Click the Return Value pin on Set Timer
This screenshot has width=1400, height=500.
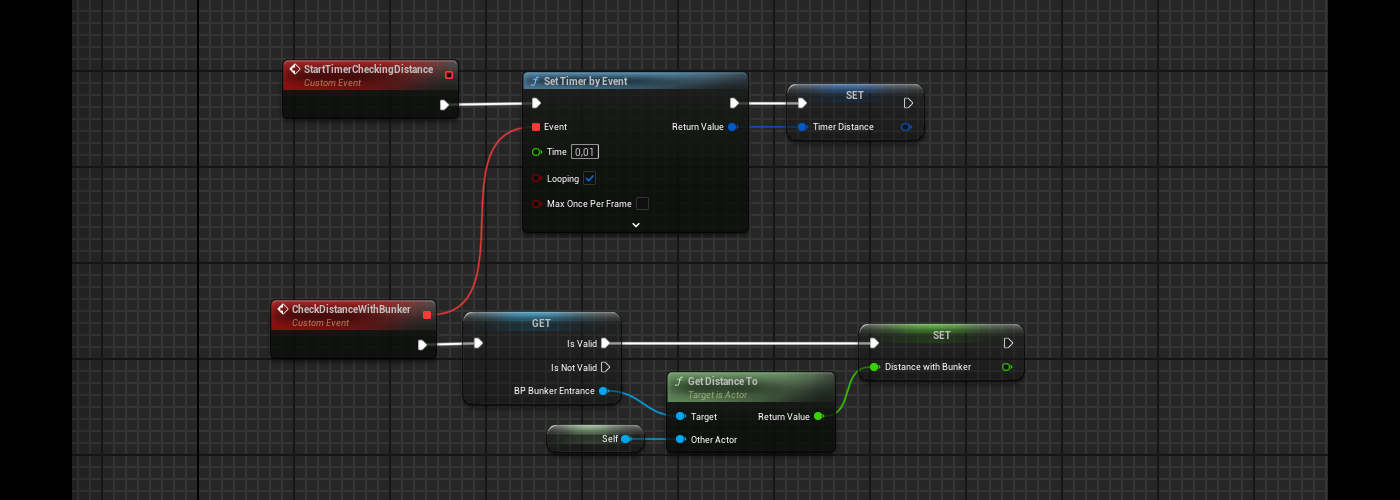[732, 127]
